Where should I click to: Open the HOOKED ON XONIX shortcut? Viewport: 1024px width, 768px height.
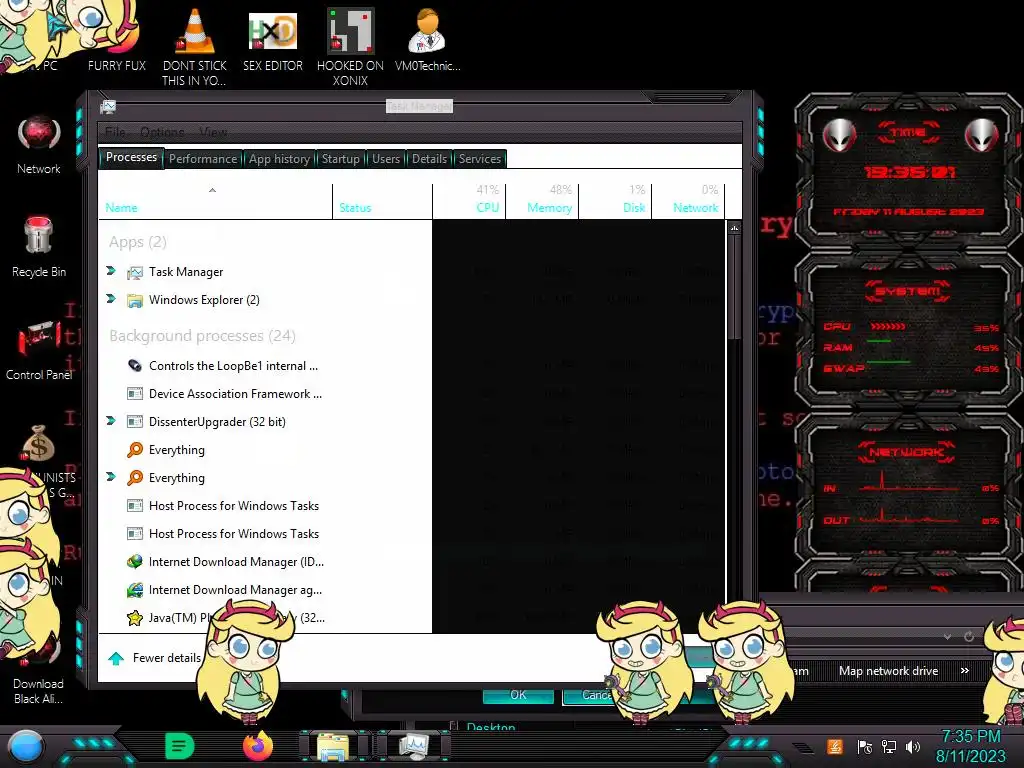(x=350, y=47)
